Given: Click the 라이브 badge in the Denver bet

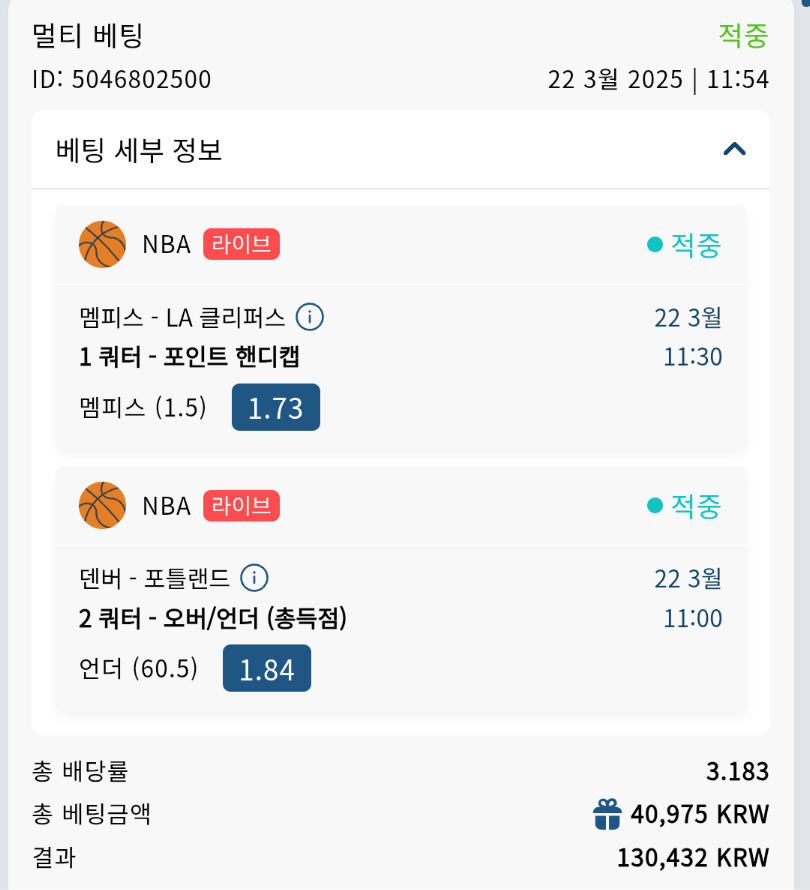Looking at the screenshot, I should 241,506.
